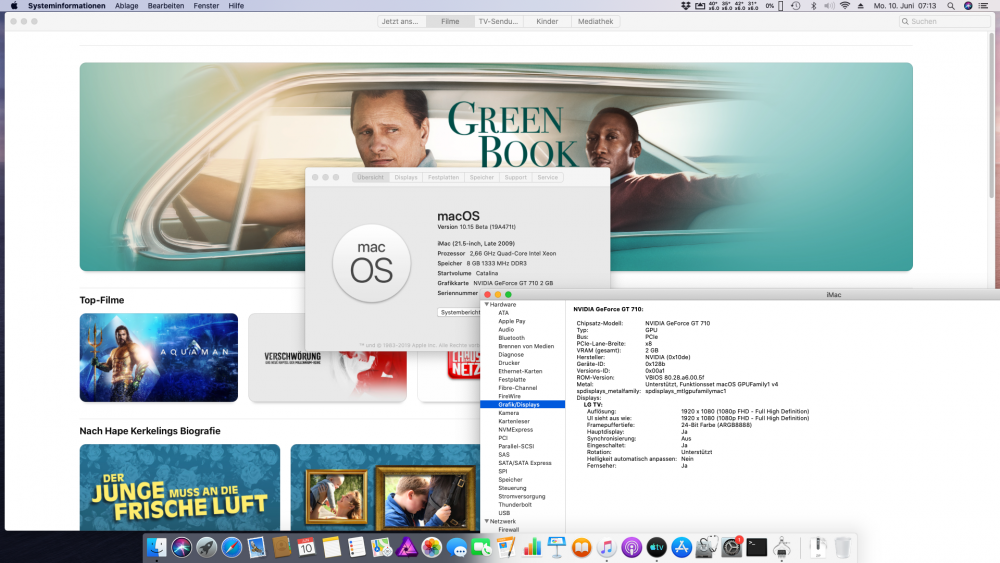
Task: Open Trash in the dock
Action: [x=842, y=547]
